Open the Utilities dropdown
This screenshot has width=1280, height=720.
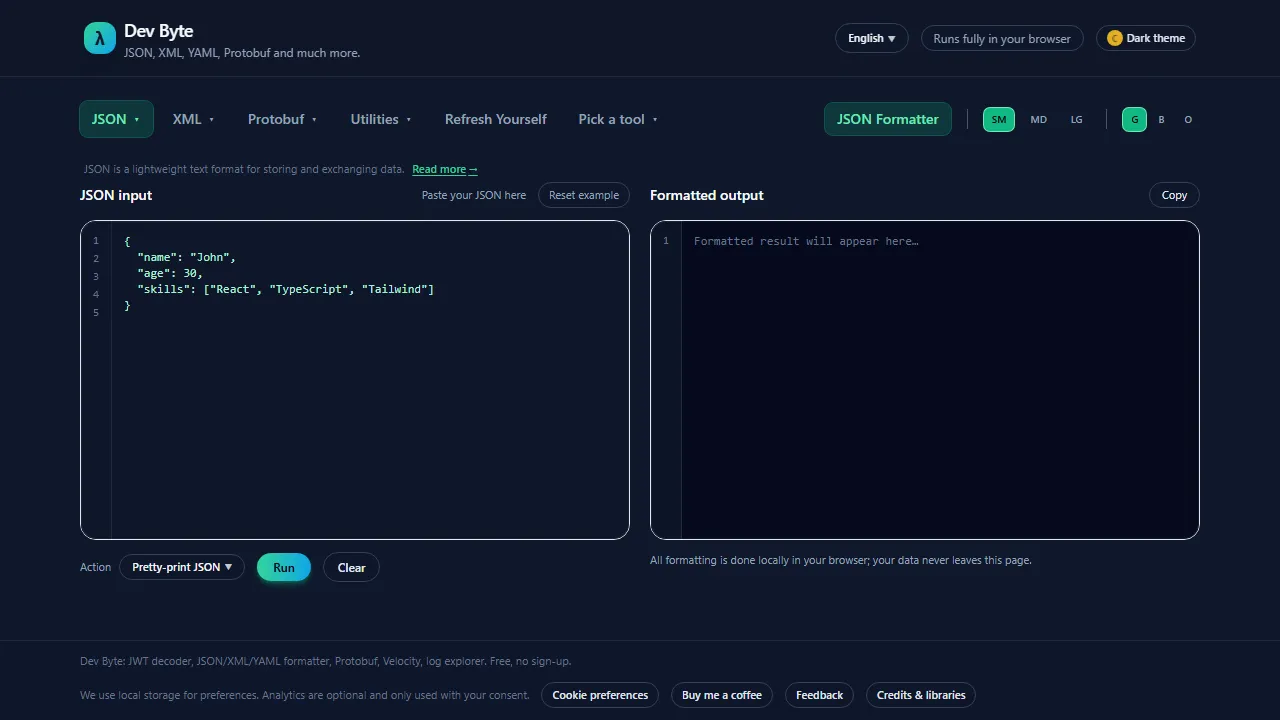pyautogui.click(x=380, y=119)
